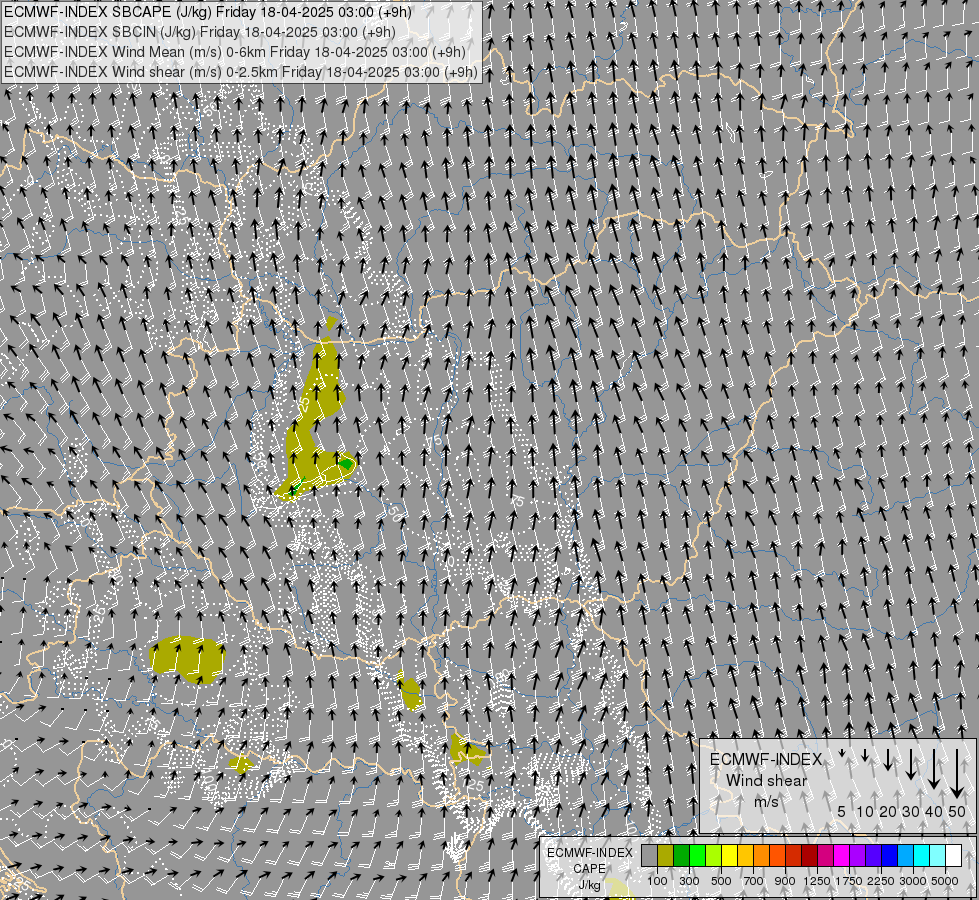Pick the lime yellow-green CAPE swatch
Screen dimensions: 979x900
click(x=714, y=856)
